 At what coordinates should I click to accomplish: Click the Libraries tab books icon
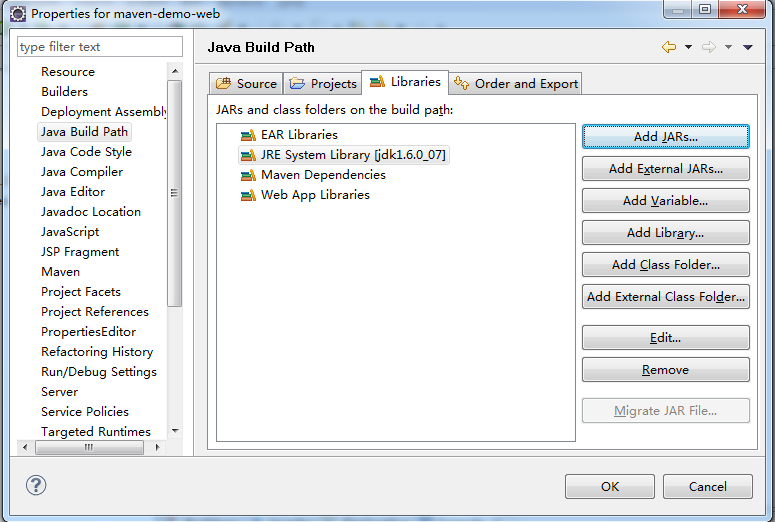tap(377, 82)
